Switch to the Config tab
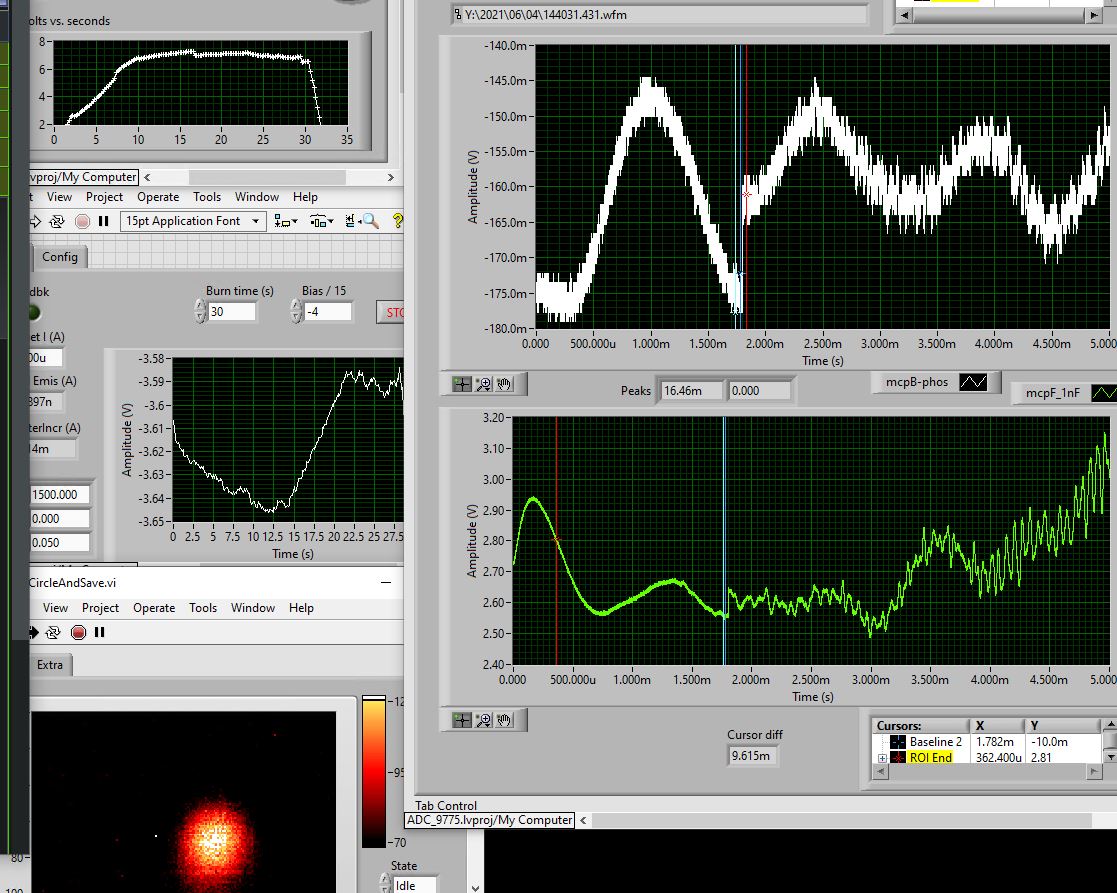The image size is (1117, 893). click(x=60, y=257)
